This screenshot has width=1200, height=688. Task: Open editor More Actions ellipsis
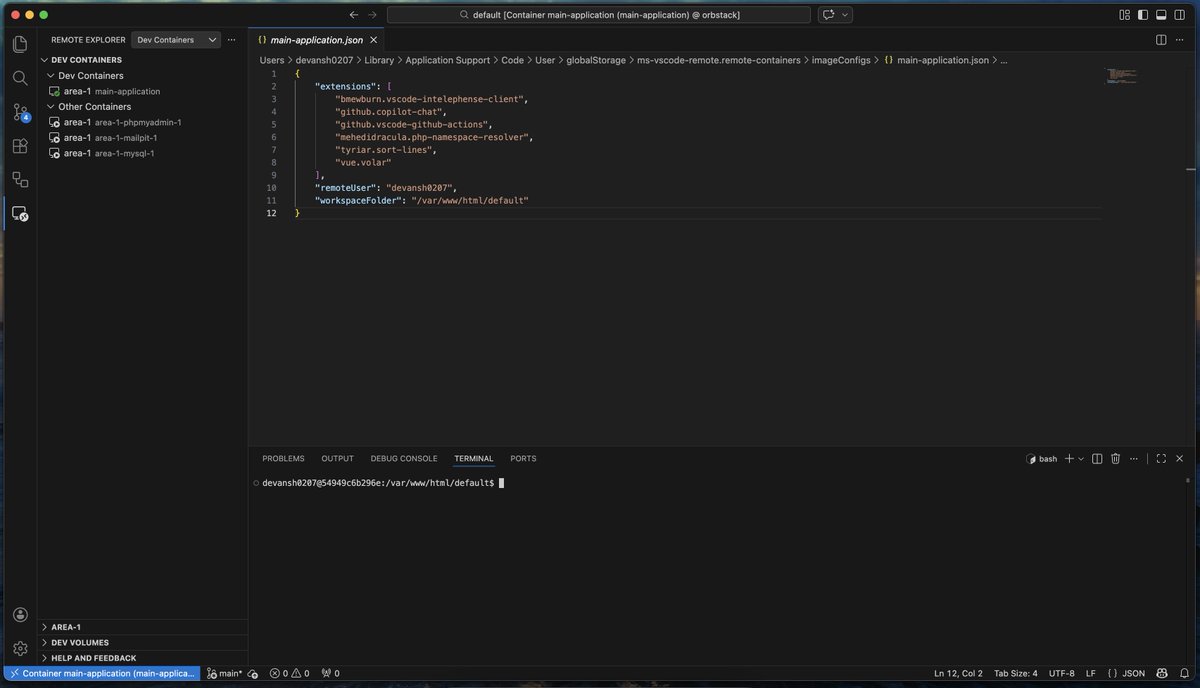[x=1181, y=40]
